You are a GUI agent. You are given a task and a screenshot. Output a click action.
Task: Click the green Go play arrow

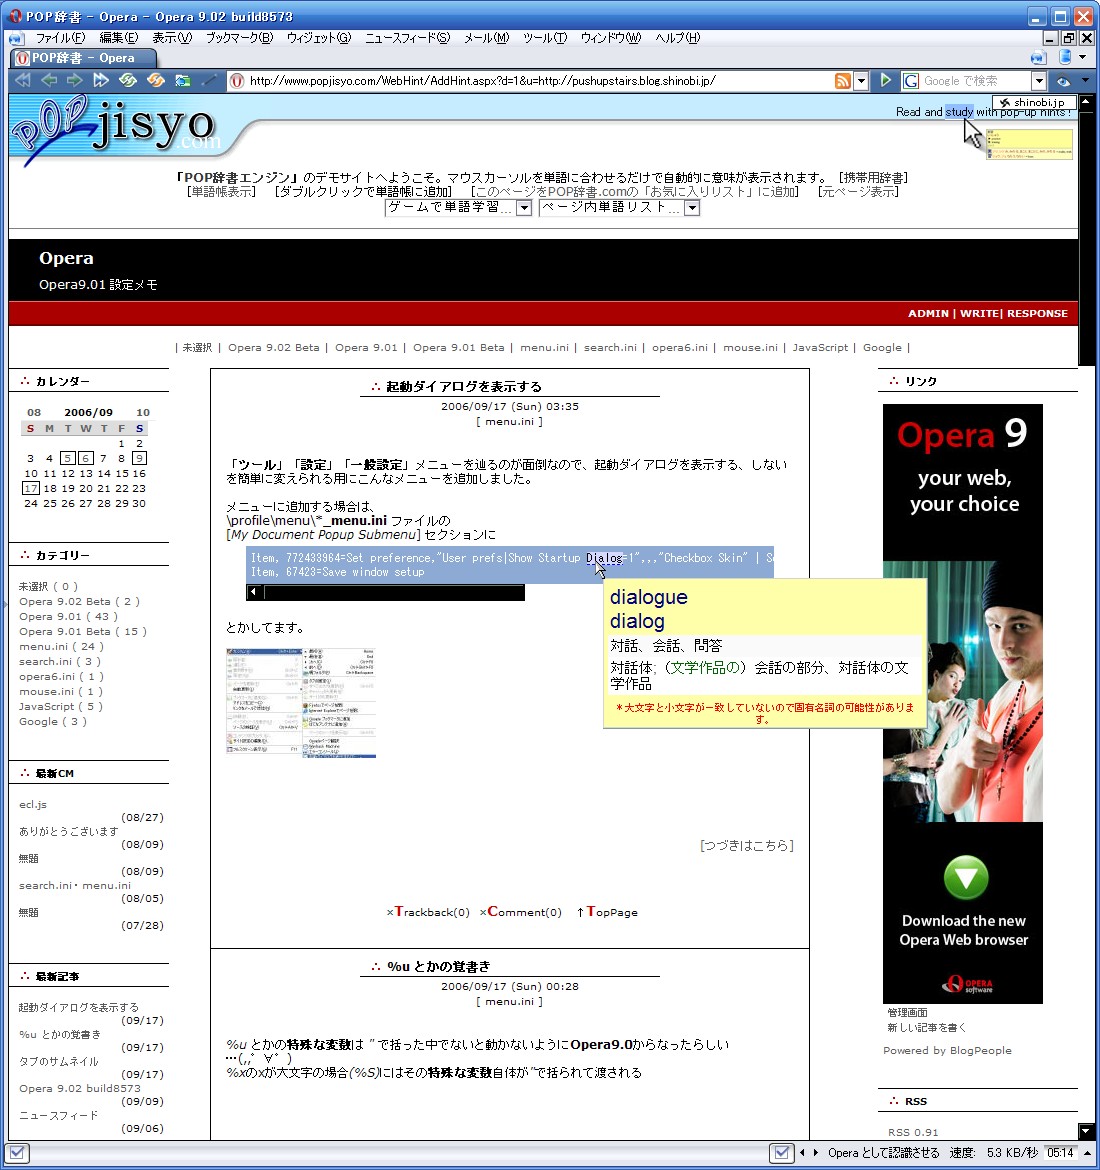(885, 80)
